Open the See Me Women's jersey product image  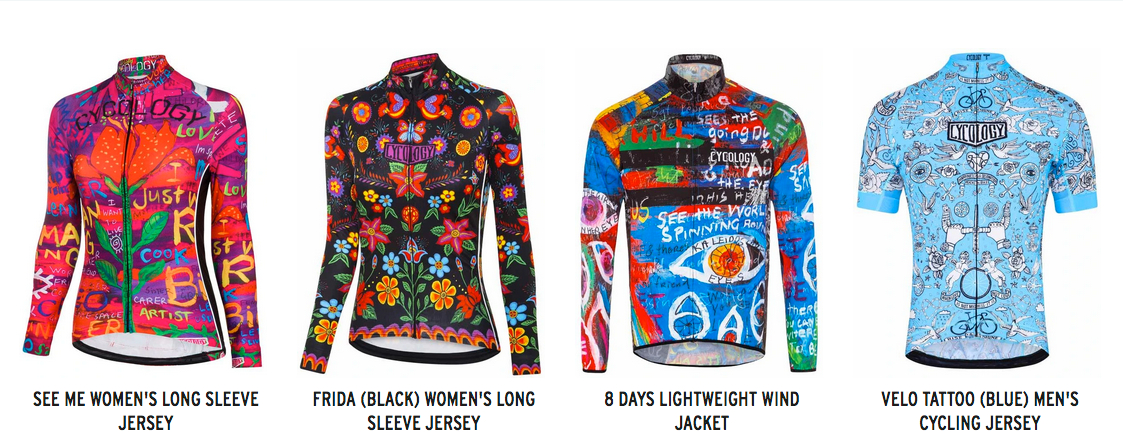143,208
